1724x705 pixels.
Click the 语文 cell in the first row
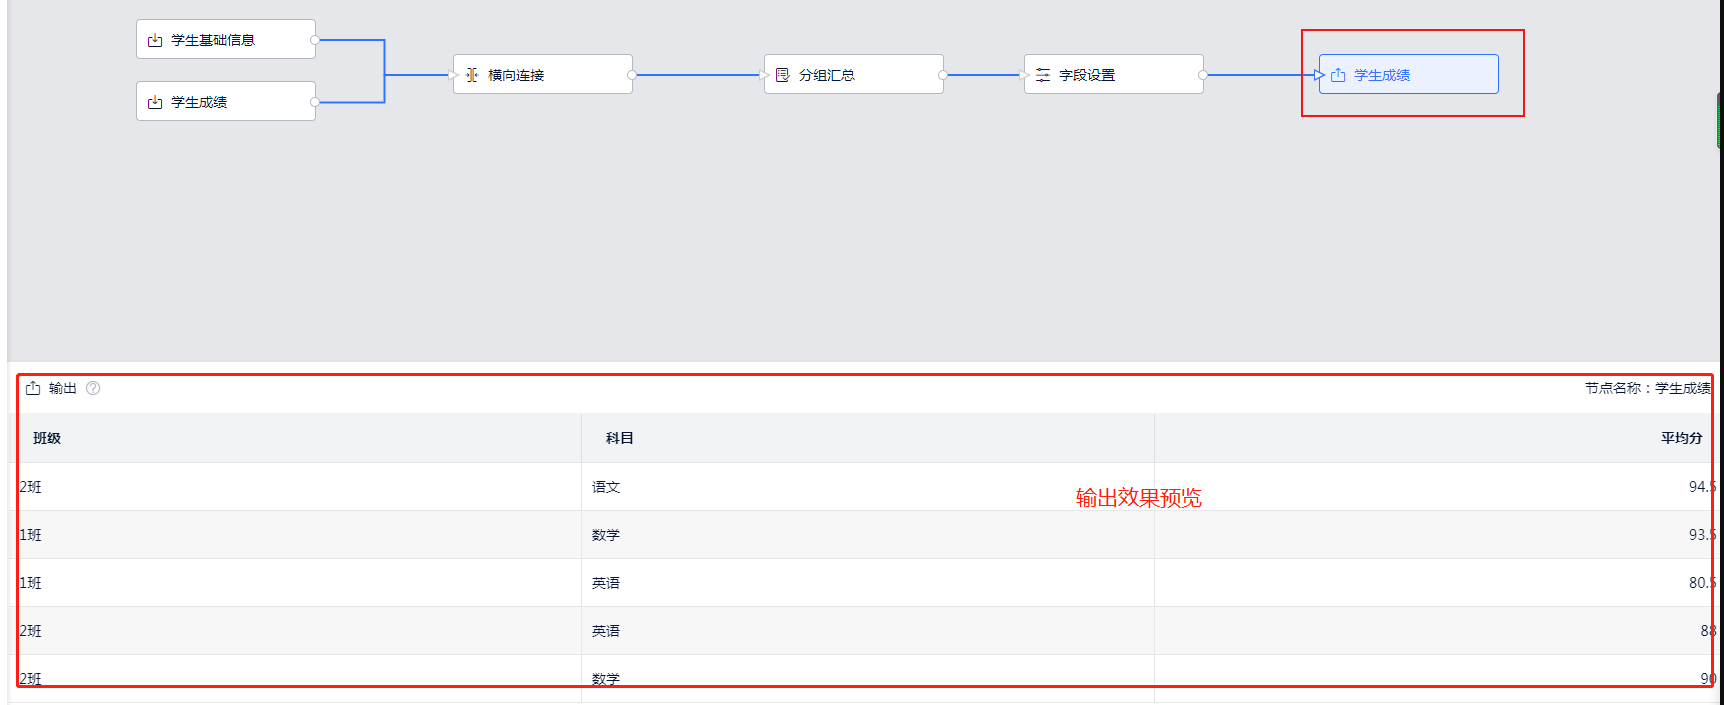[606, 487]
